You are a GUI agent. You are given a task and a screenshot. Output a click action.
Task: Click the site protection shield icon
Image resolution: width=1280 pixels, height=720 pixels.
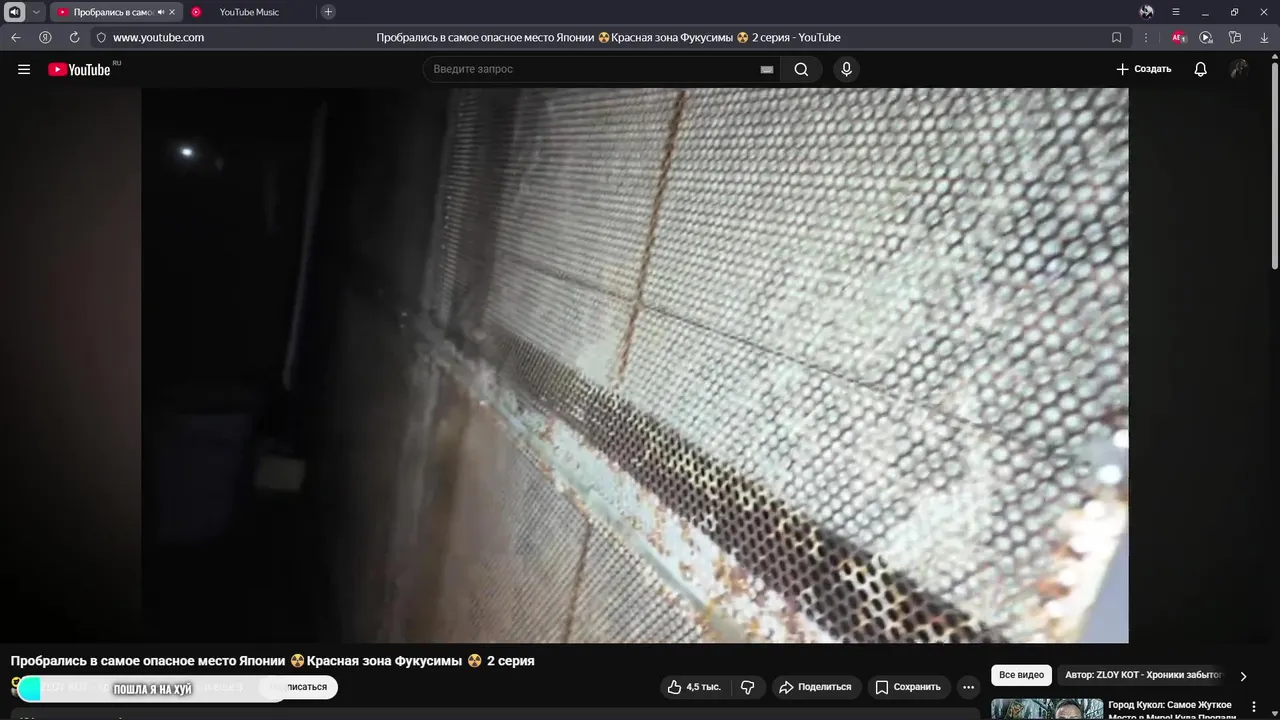[x=101, y=38]
